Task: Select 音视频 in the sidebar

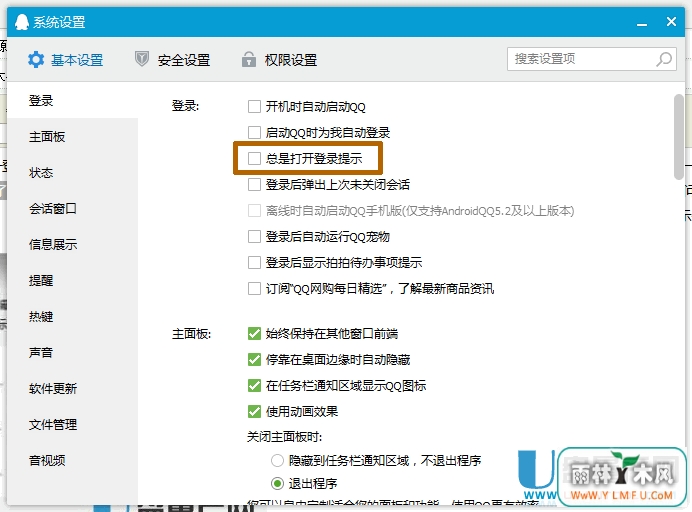Action: (72, 460)
